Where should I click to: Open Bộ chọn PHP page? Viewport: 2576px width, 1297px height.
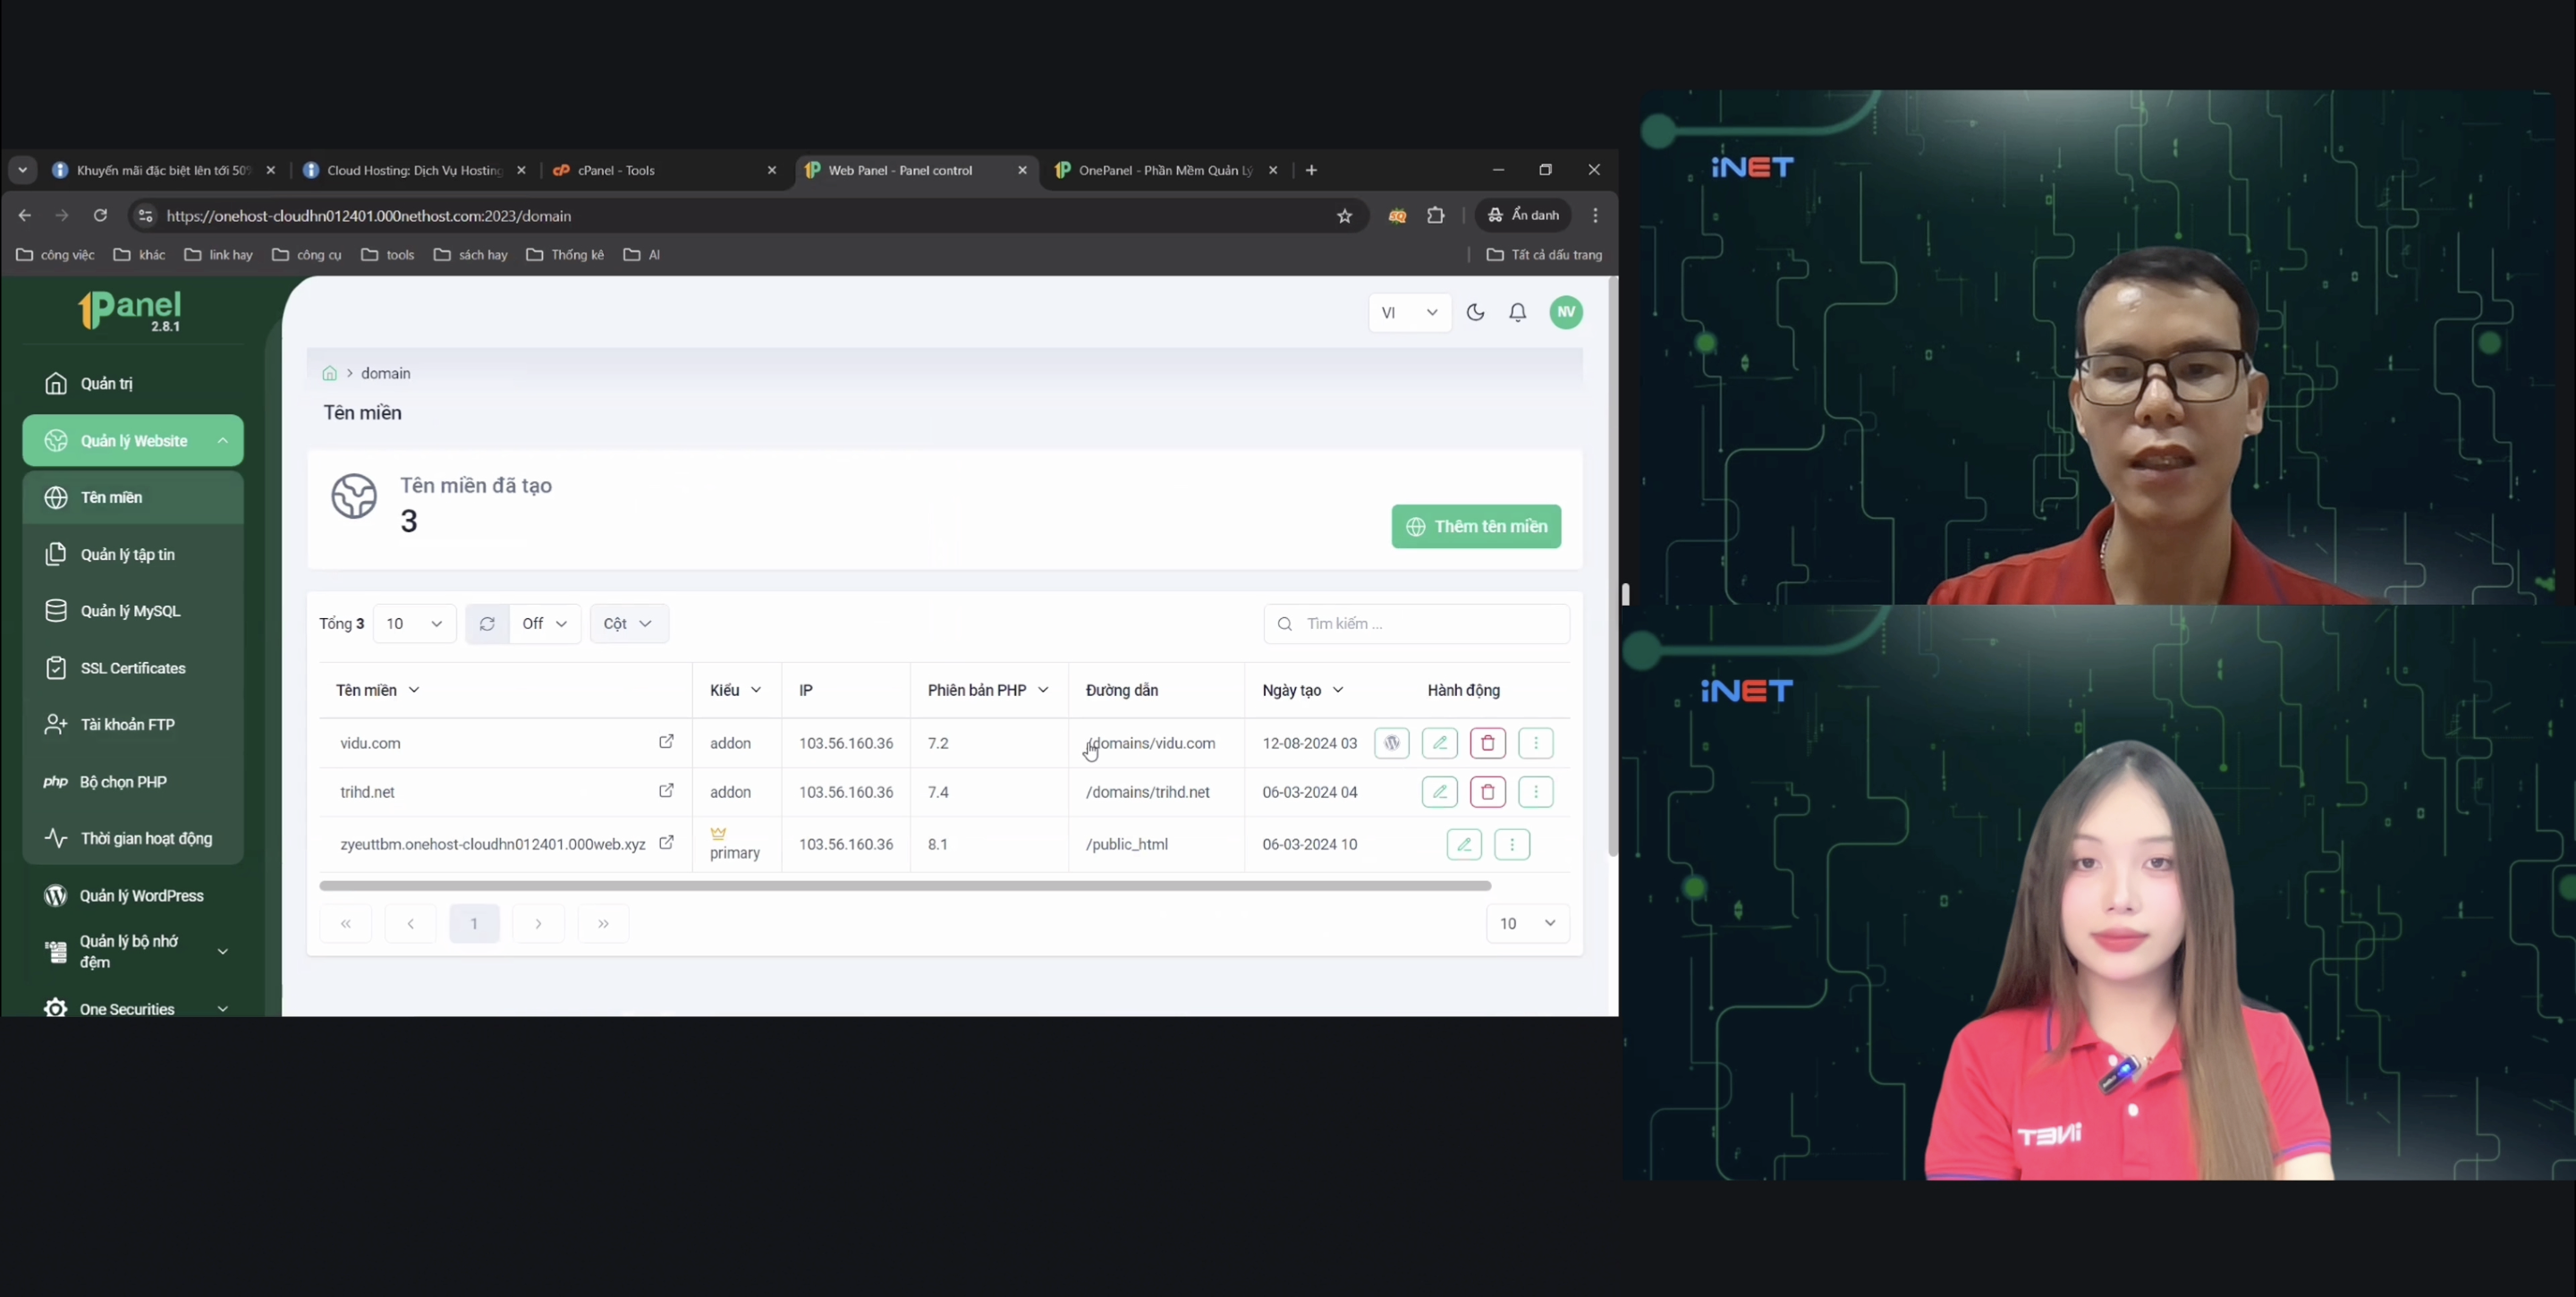[133, 782]
